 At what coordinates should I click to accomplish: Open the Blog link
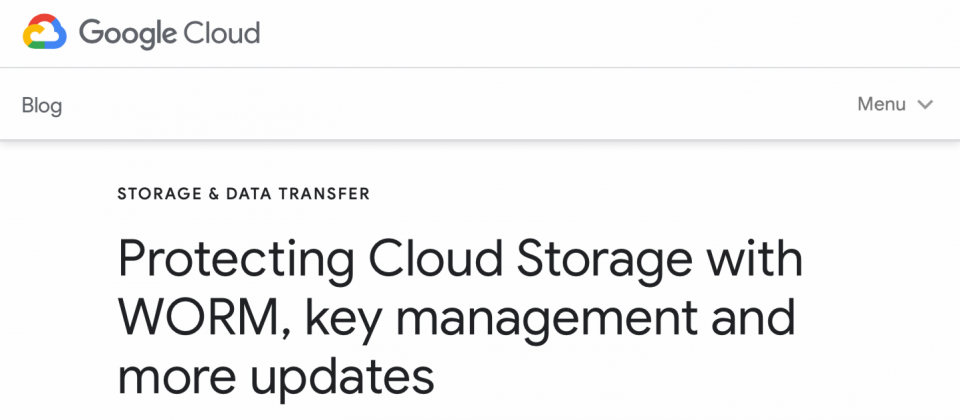[x=42, y=105]
